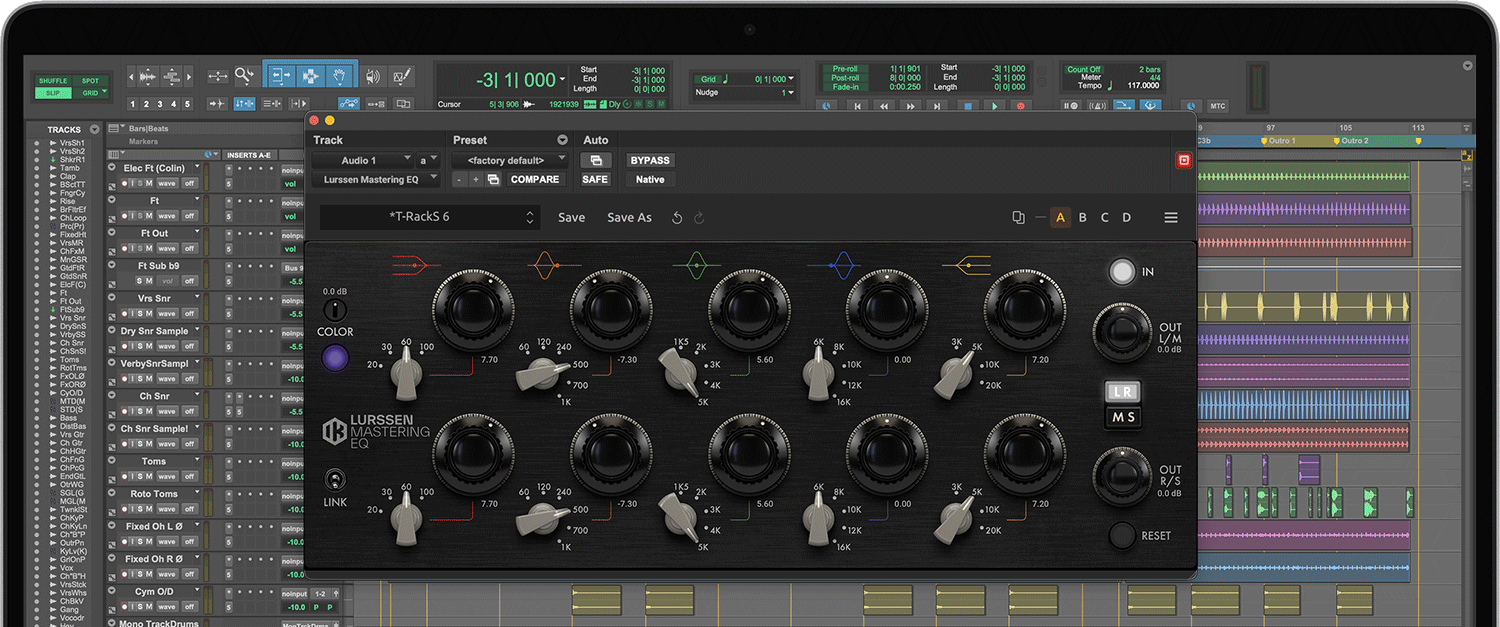Select the Grabber hand tool
Viewport: 1500px width, 627px height.
coord(340,77)
